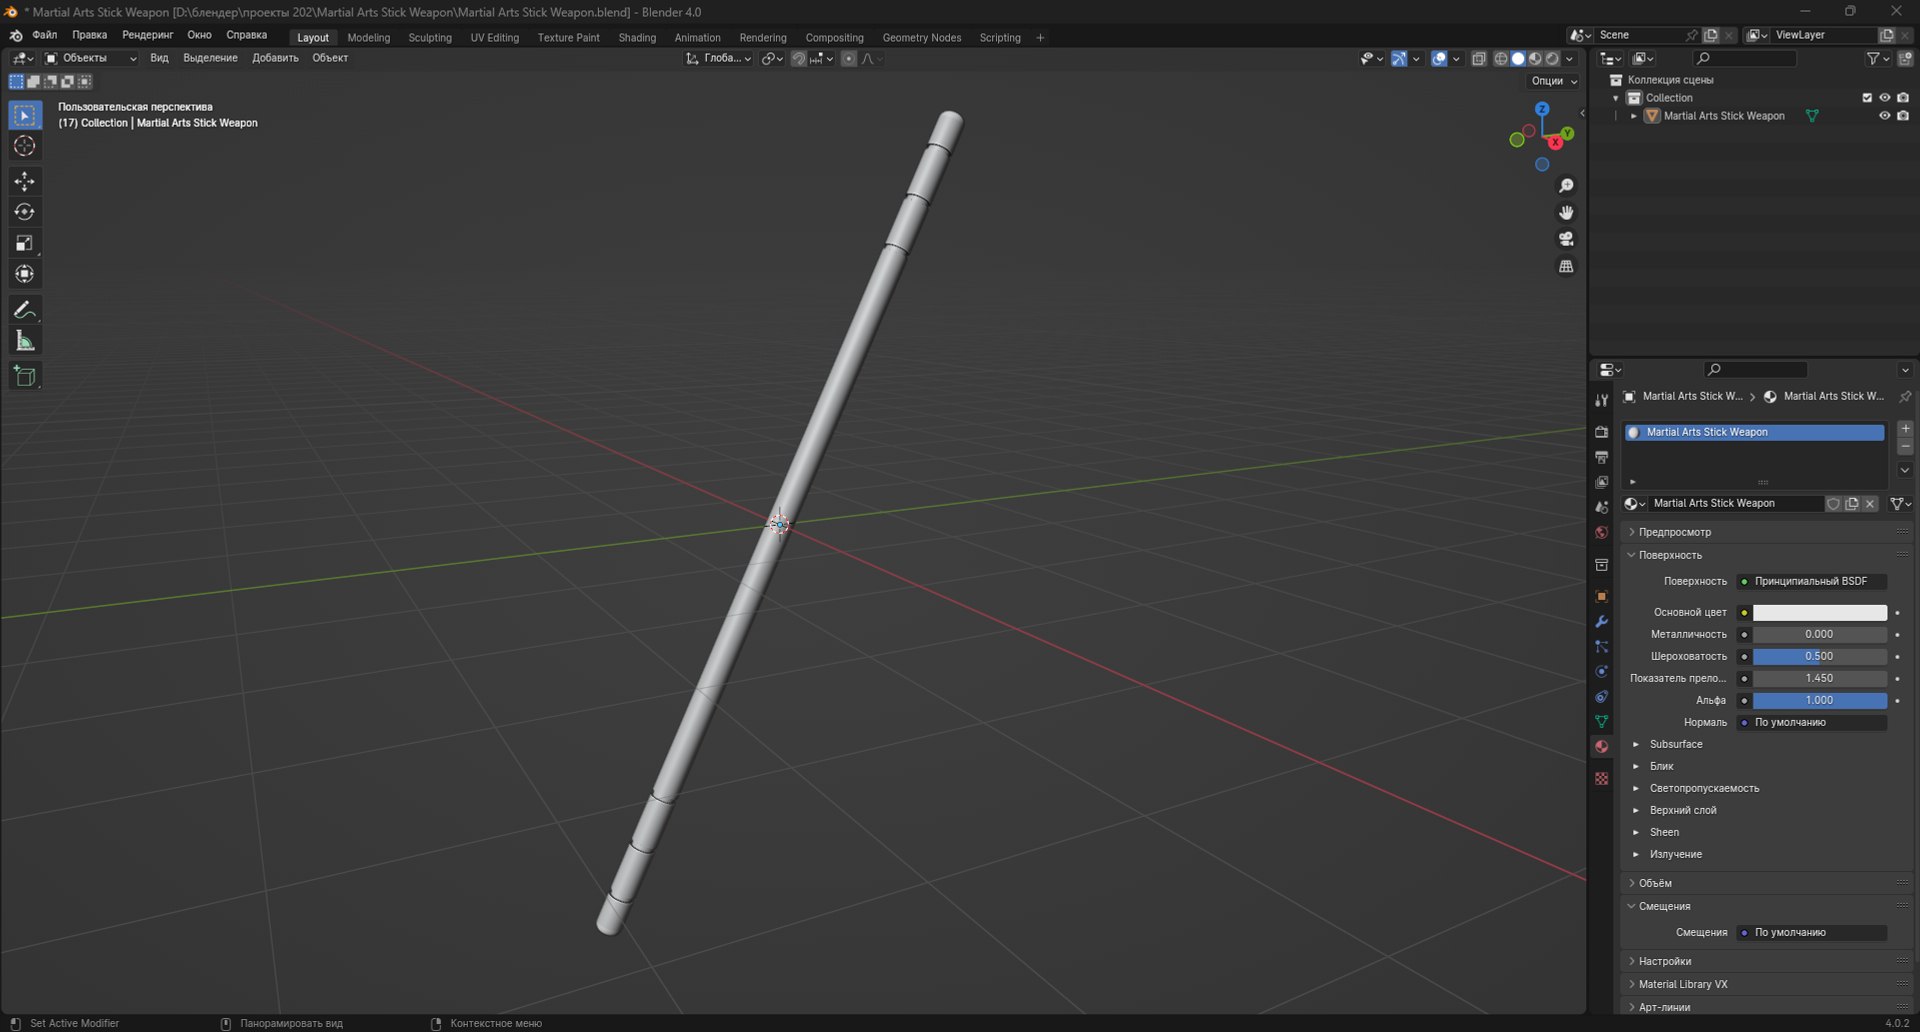This screenshot has width=1920, height=1032.
Task: Open the Scene properties tab
Action: click(1601, 507)
